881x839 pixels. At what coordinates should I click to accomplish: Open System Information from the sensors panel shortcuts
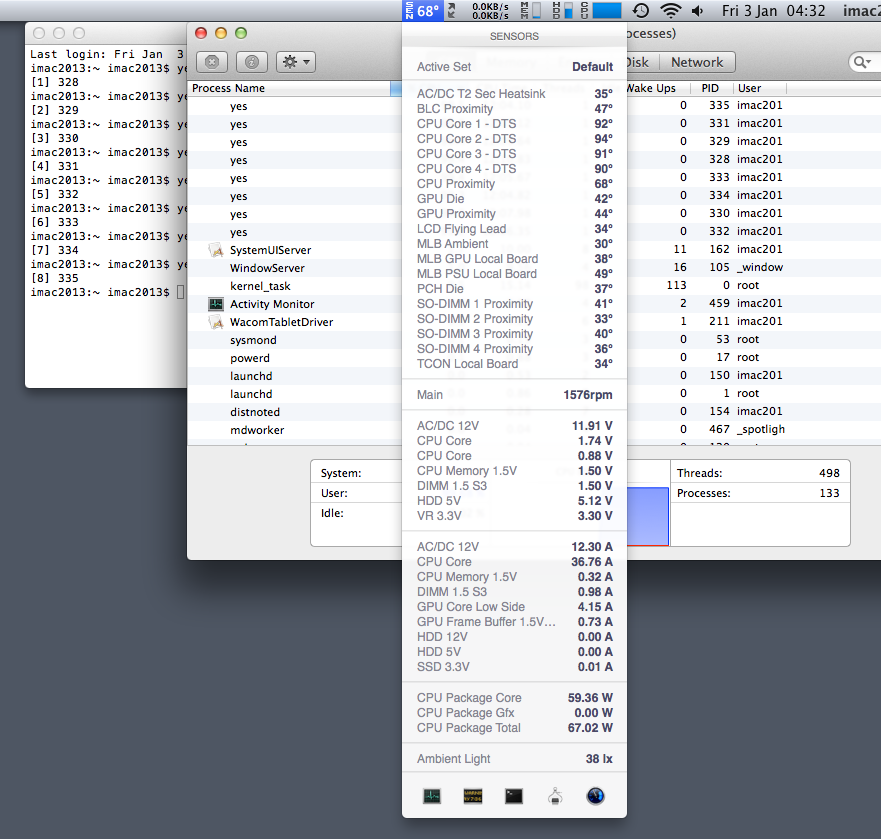click(x=555, y=796)
